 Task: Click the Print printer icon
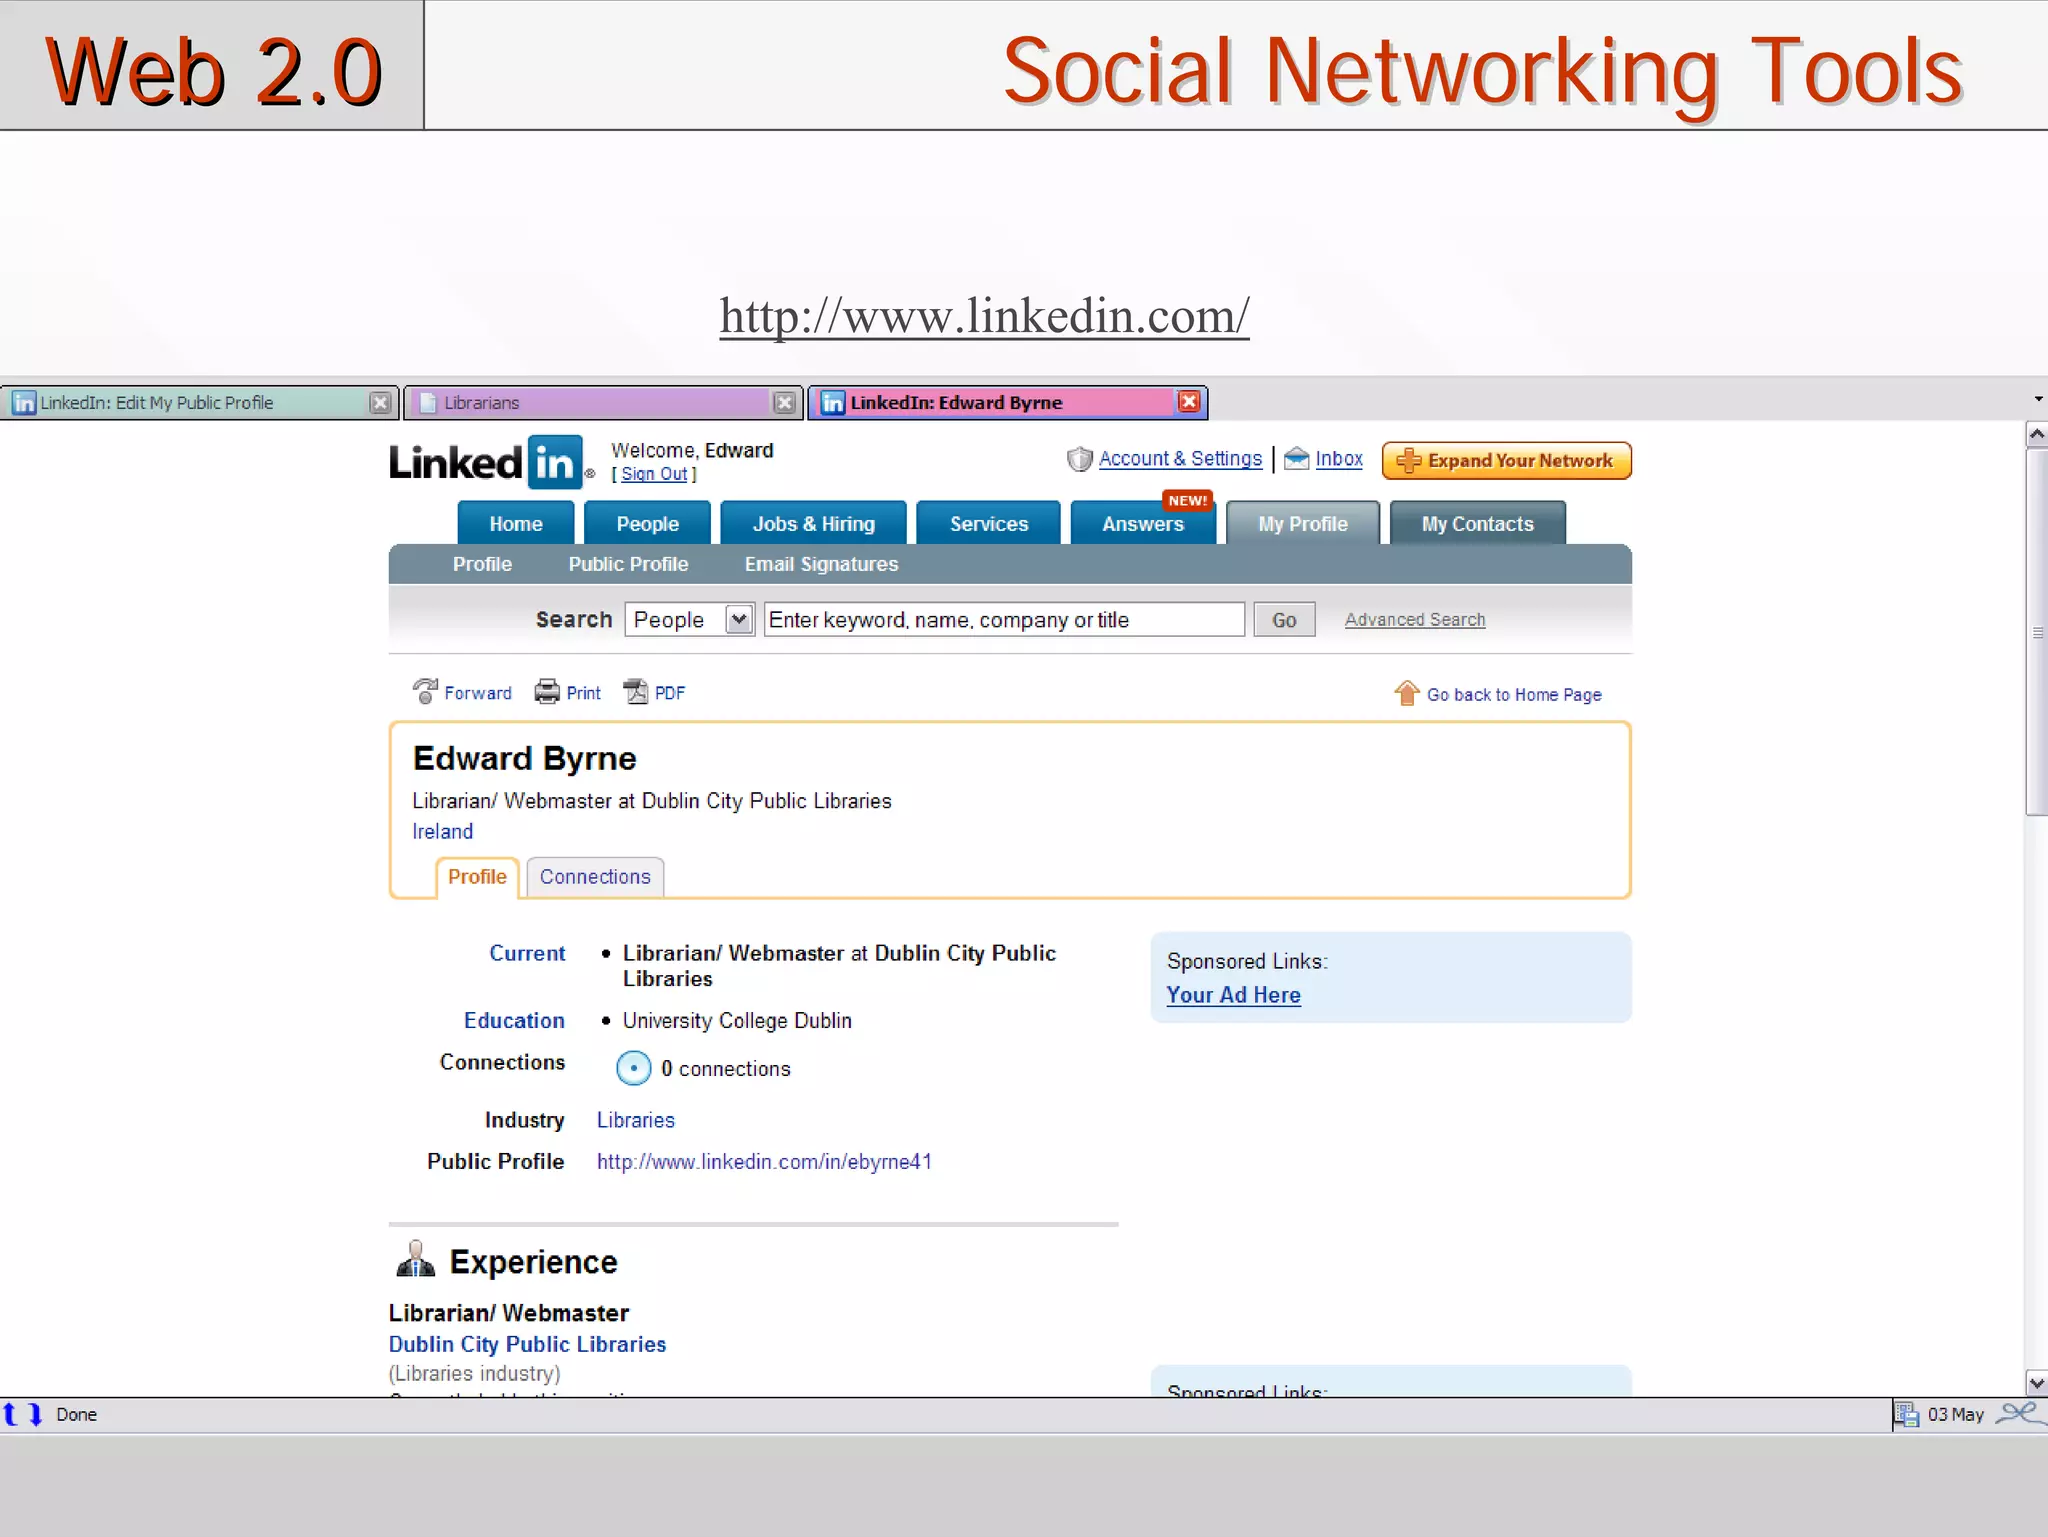(547, 692)
